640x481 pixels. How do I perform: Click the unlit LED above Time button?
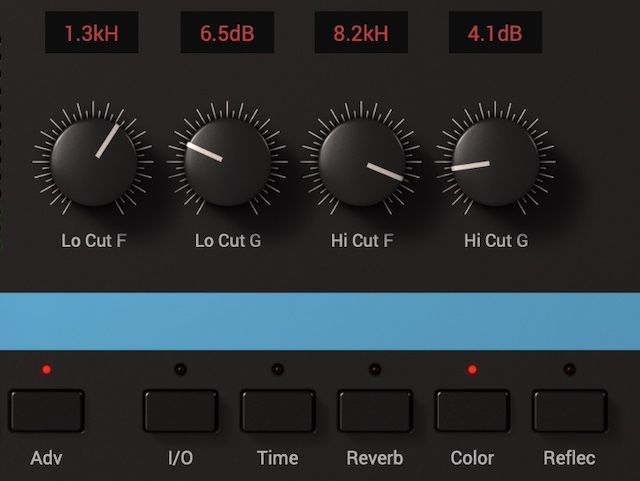[277, 370]
